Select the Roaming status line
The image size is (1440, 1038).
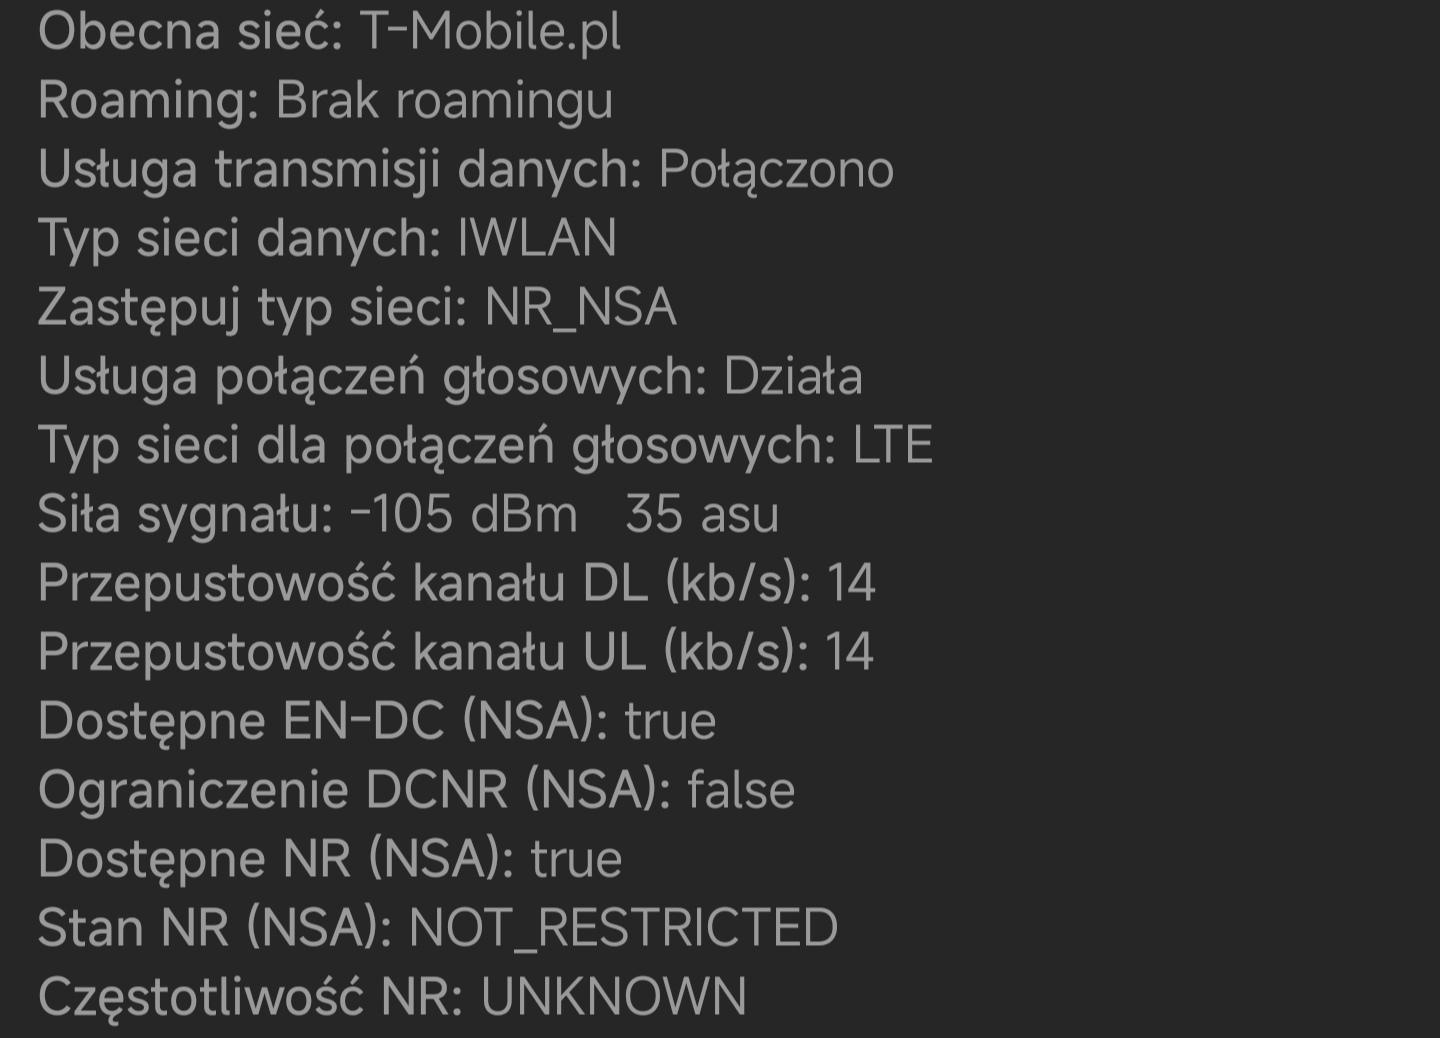(x=325, y=101)
